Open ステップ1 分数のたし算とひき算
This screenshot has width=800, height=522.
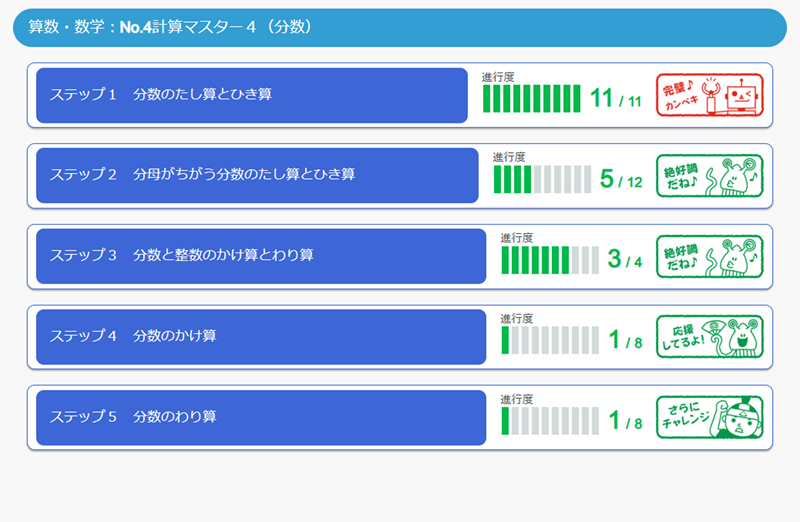pyautogui.click(x=252, y=96)
